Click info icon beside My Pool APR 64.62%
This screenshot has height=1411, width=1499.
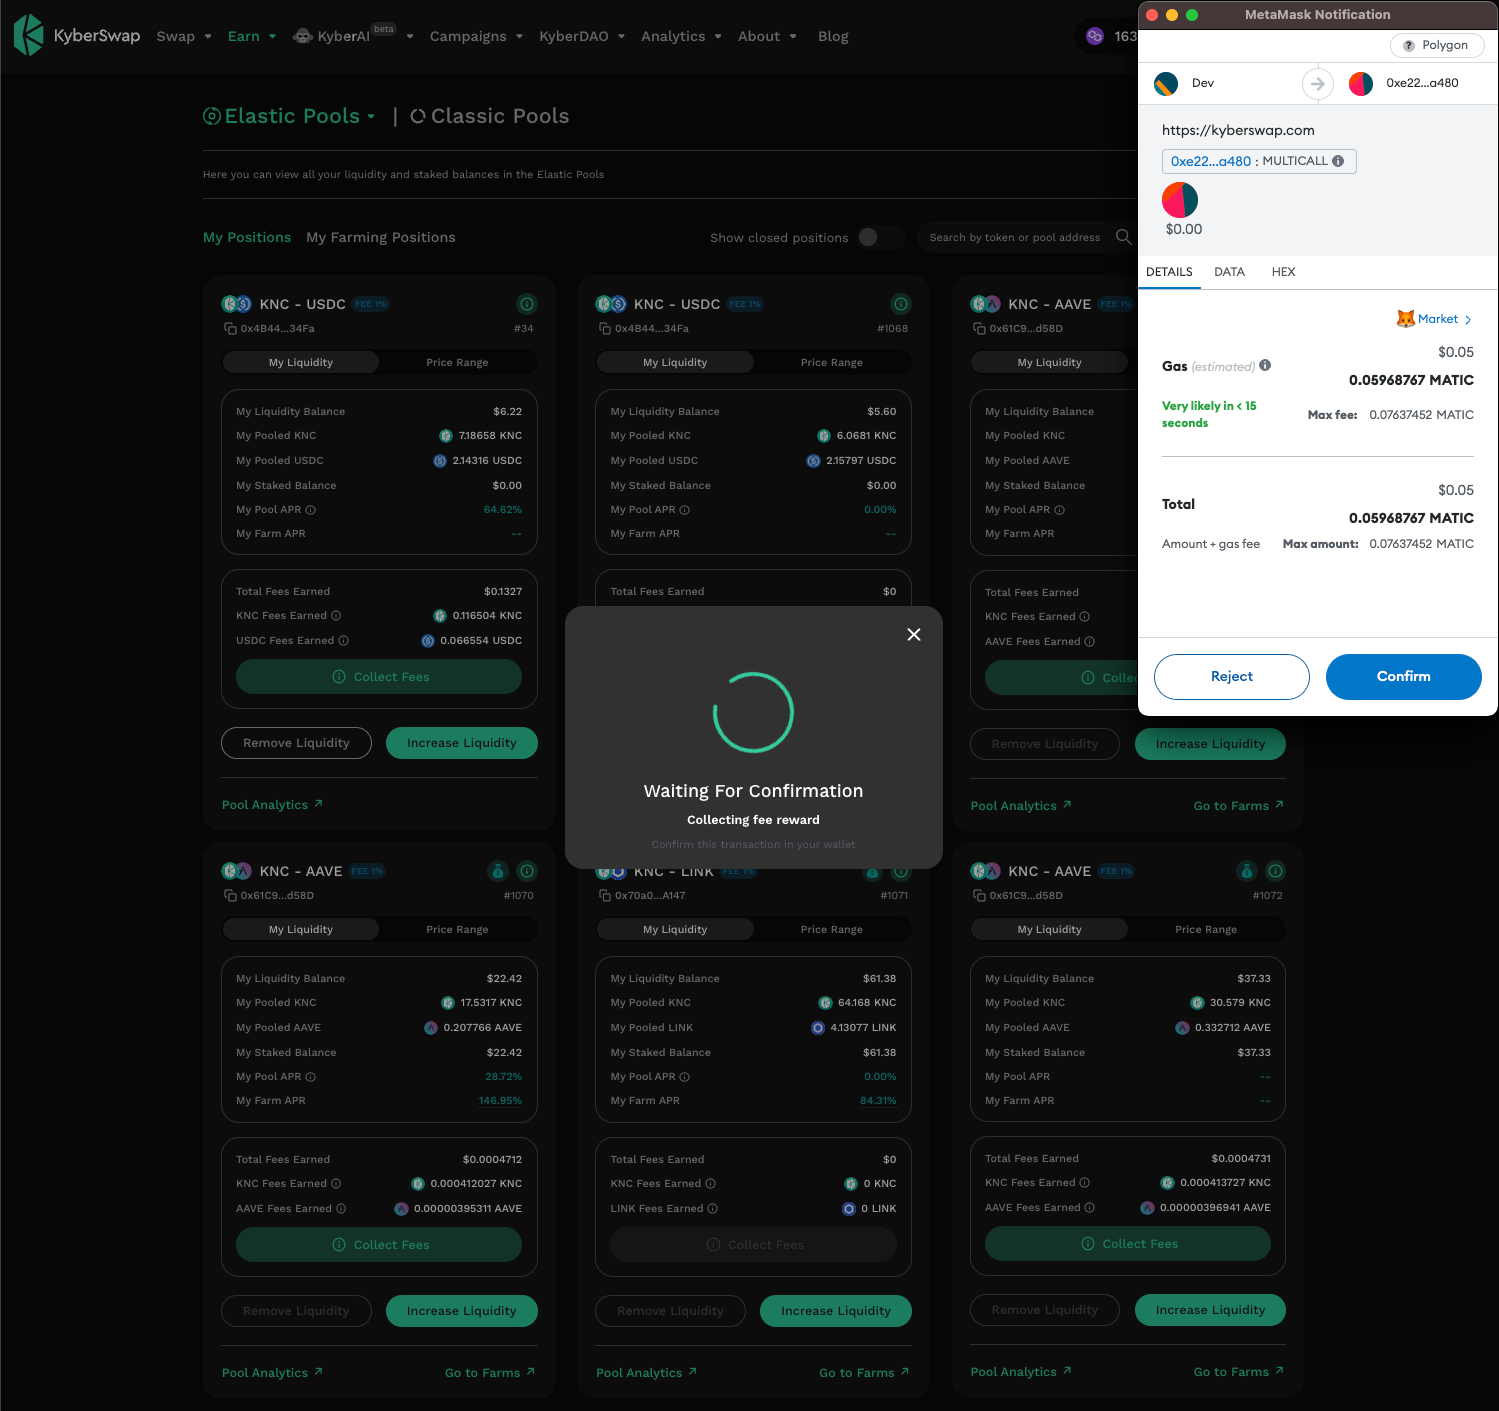(310, 510)
